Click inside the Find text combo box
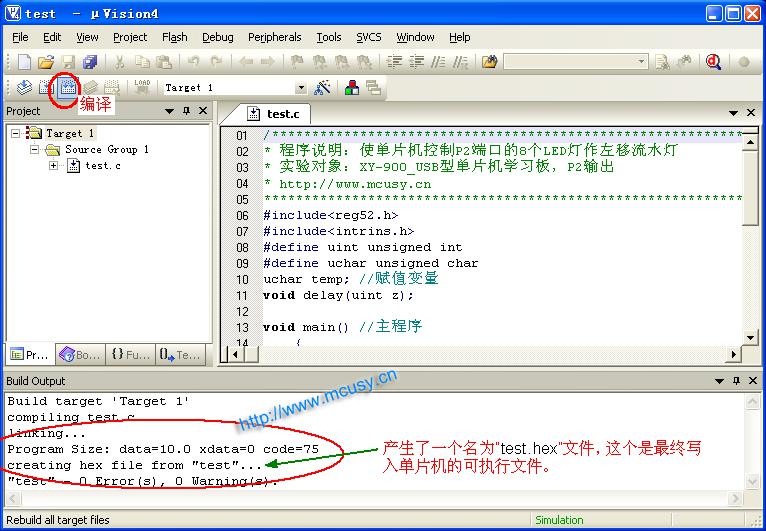This screenshot has height=531, width=766. 569,62
